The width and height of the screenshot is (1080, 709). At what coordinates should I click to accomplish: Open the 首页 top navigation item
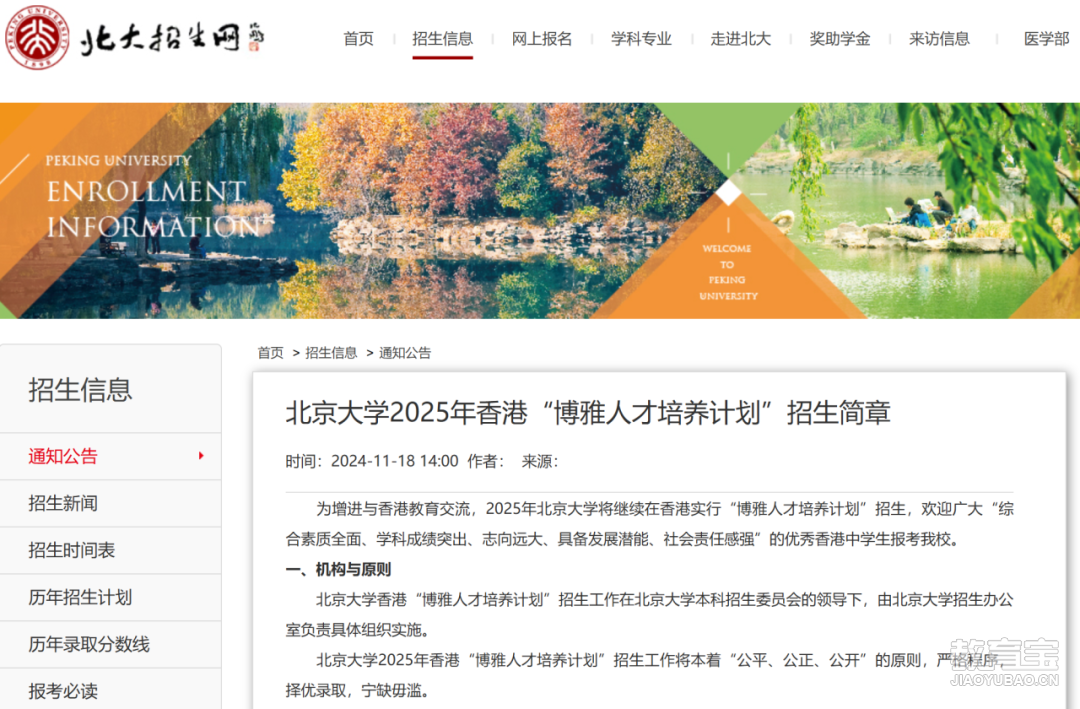(358, 39)
